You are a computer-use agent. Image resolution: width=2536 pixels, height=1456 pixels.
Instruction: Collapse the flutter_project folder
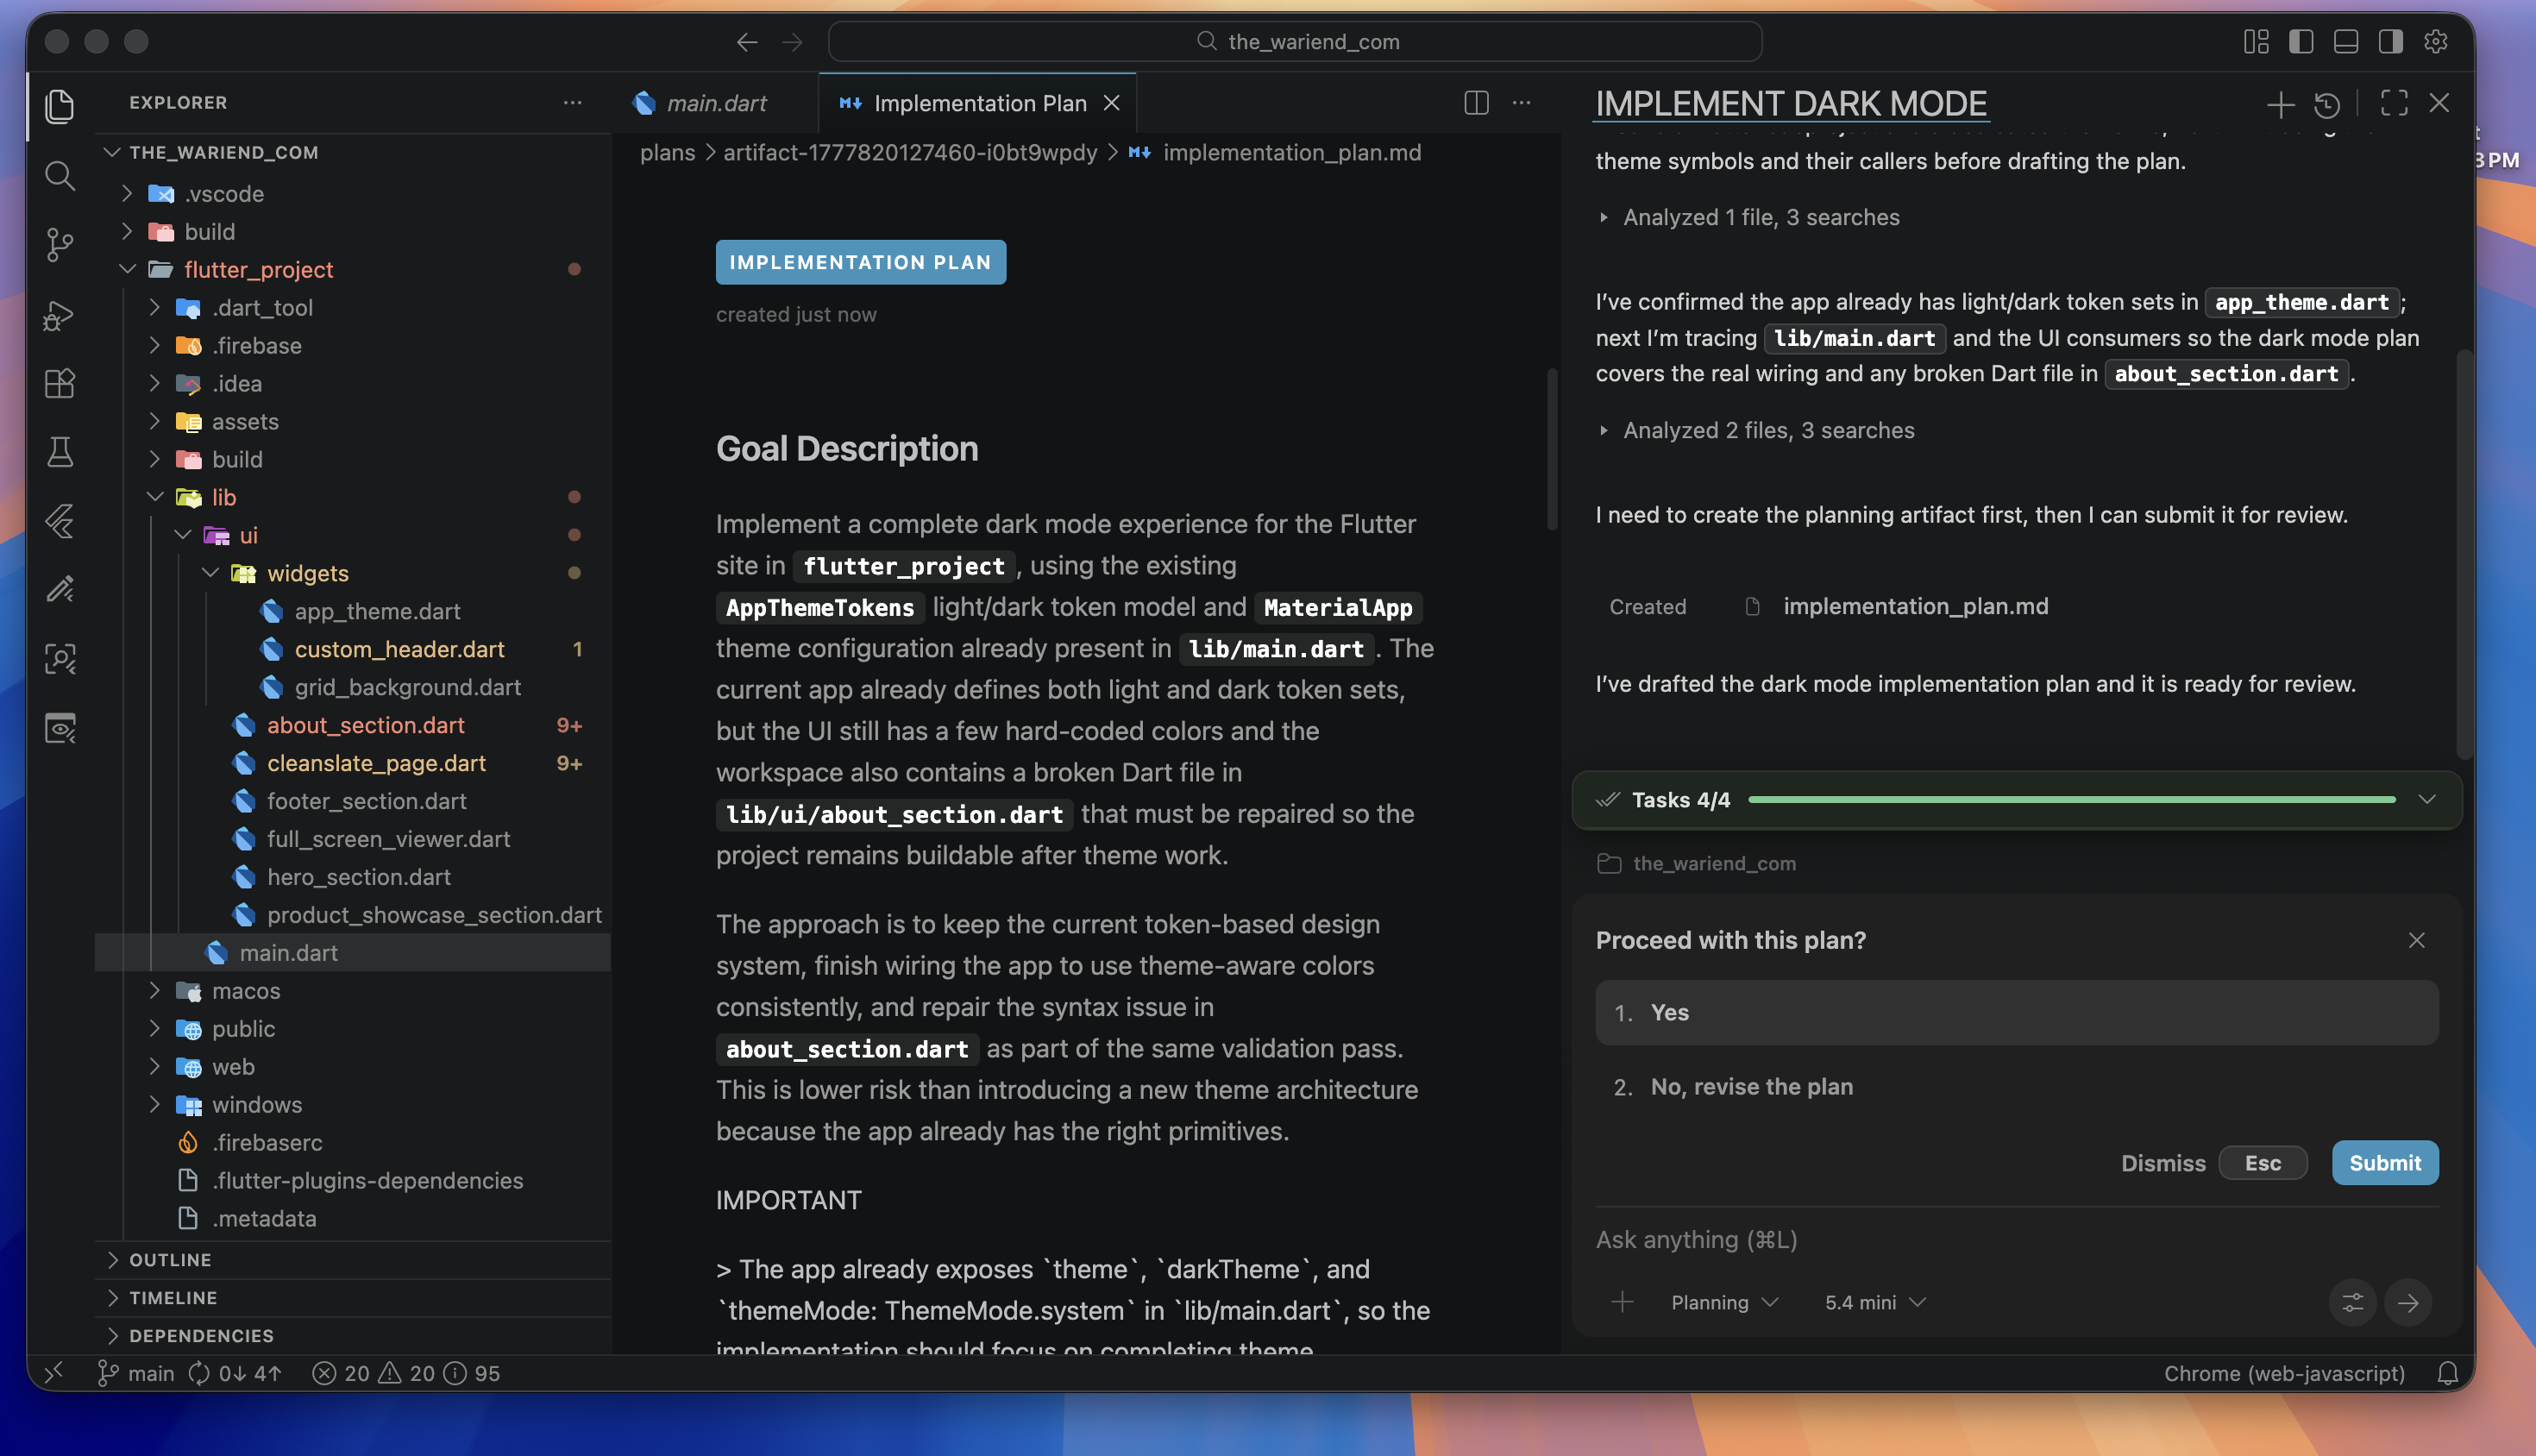(258, 269)
